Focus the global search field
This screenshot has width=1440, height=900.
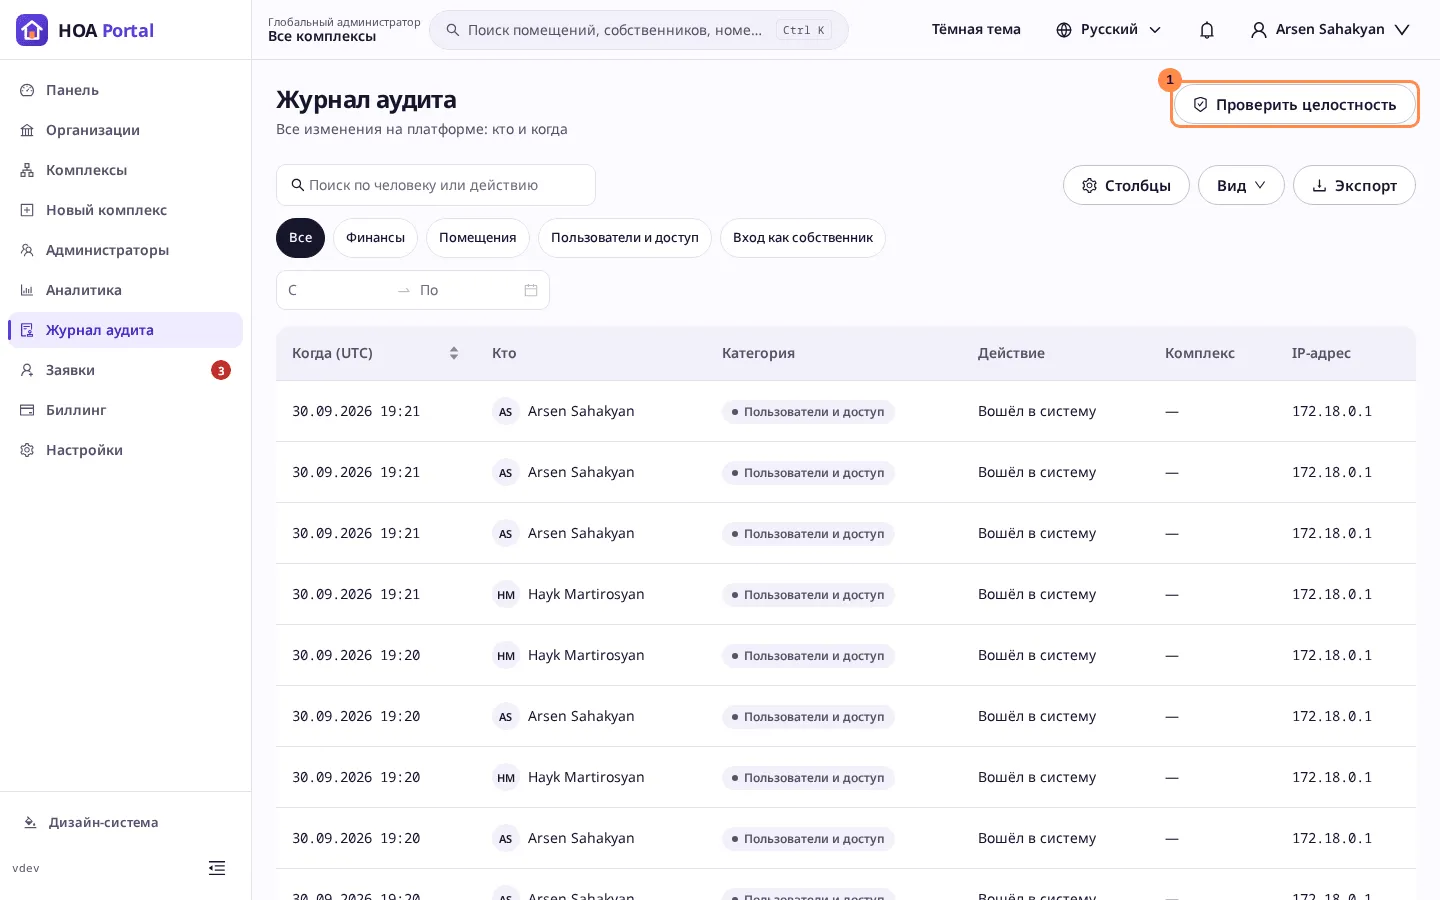(638, 30)
